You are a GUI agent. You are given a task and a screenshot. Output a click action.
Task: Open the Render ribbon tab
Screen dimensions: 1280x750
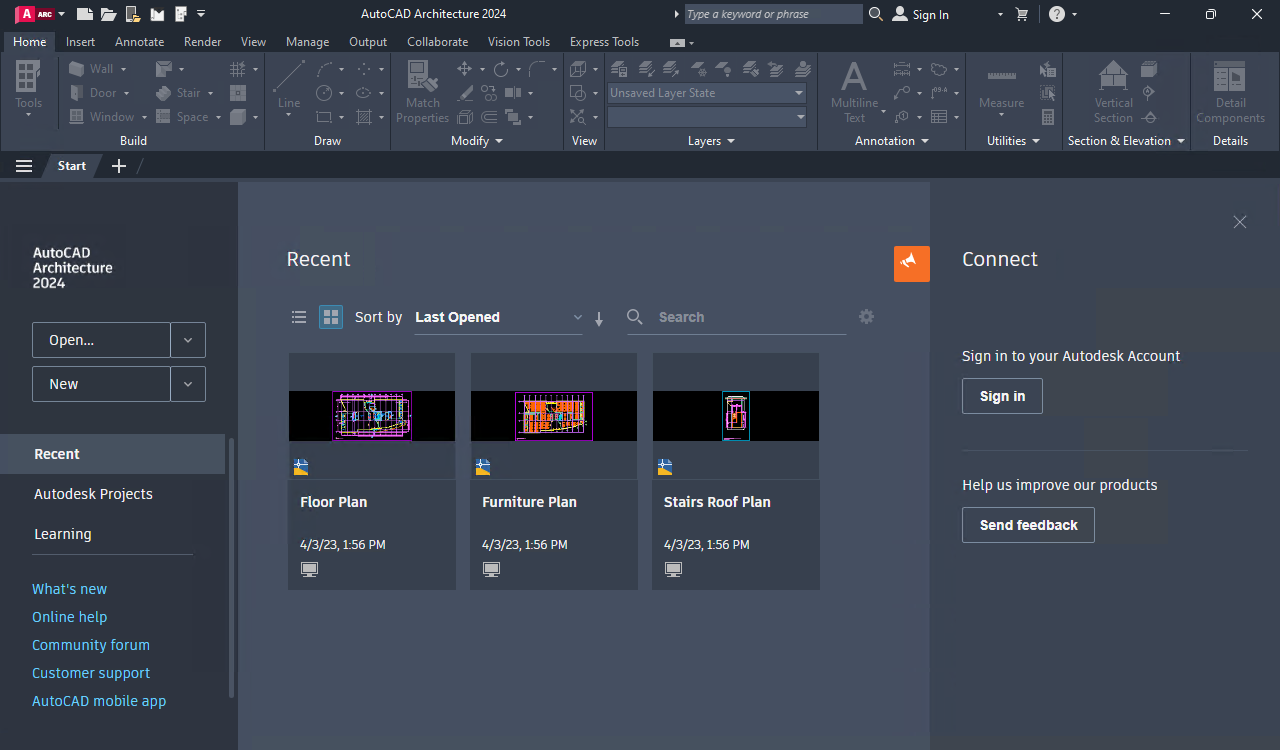click(x=202, y=42)
